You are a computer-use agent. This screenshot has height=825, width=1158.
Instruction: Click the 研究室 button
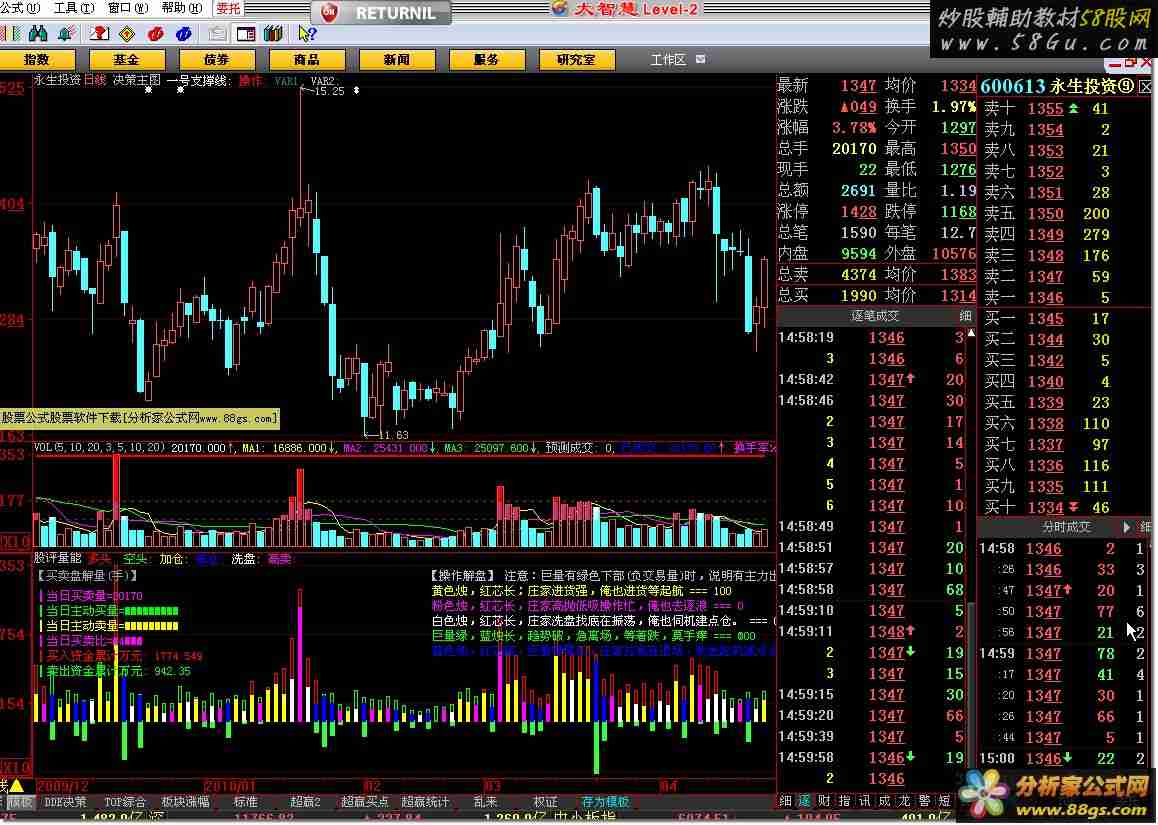(577, 60)
